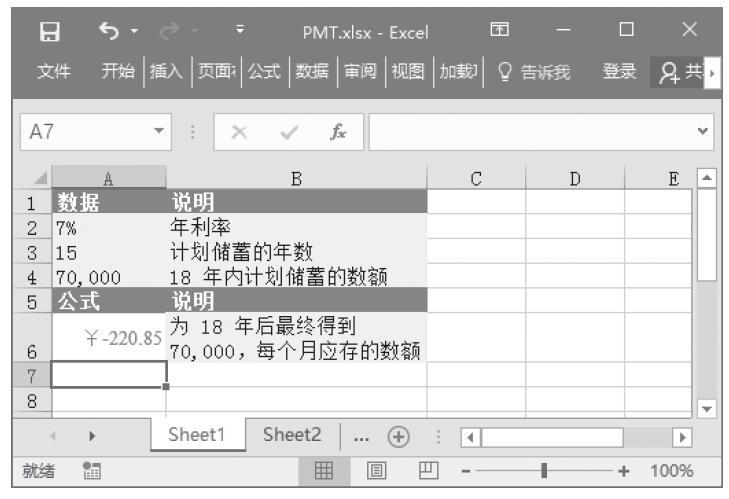Switch to Normal view icon

(324, 470)
